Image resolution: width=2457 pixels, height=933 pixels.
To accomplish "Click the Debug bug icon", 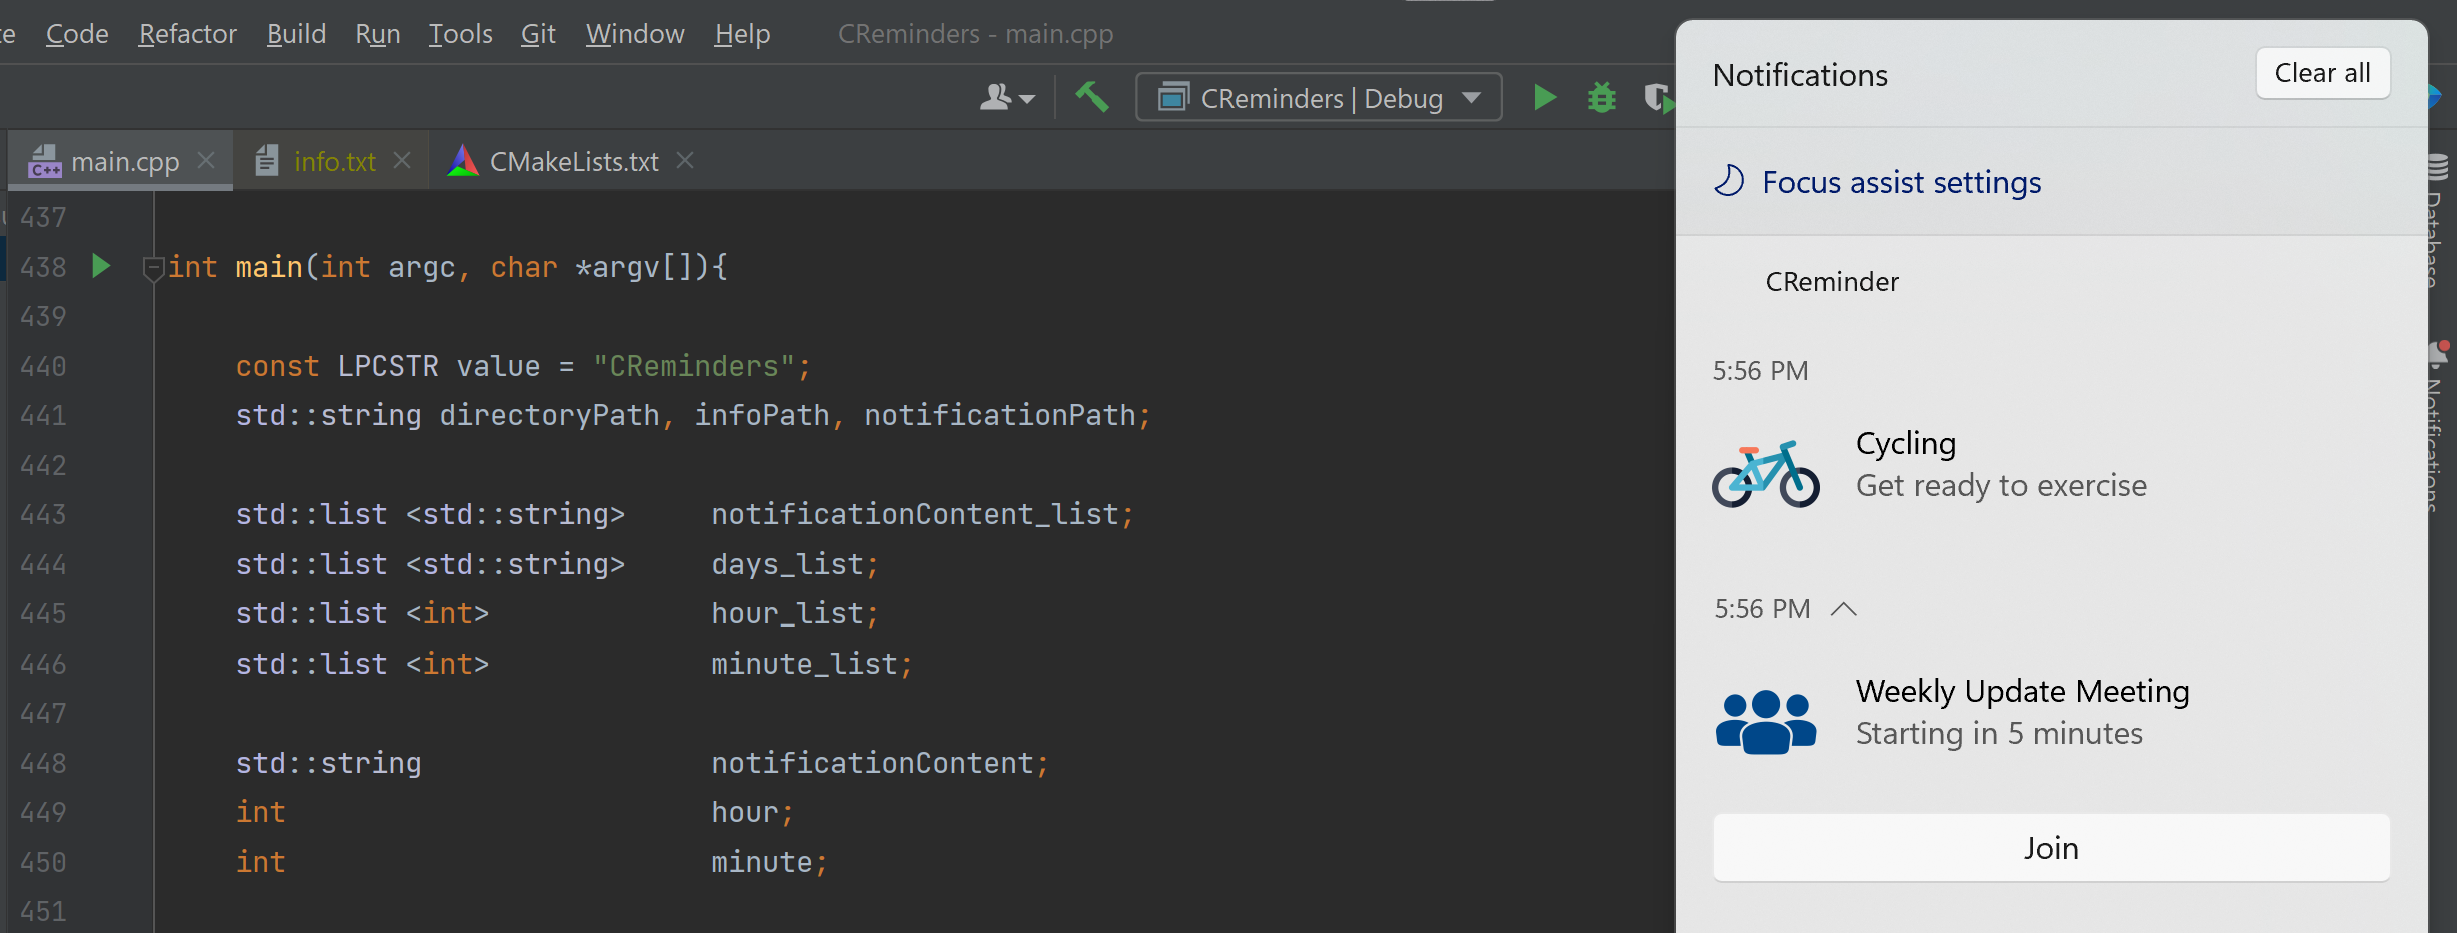I will [x=1601, y=98].
